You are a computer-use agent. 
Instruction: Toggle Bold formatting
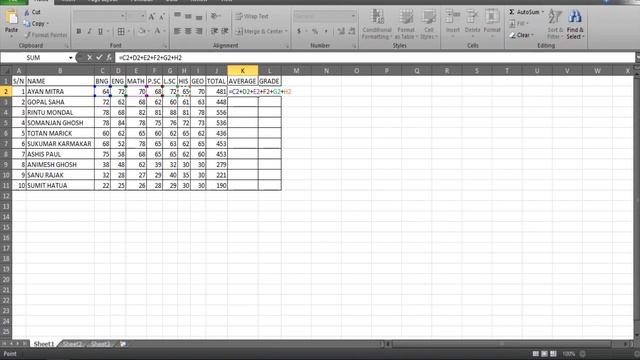click(x=79, y=31)
